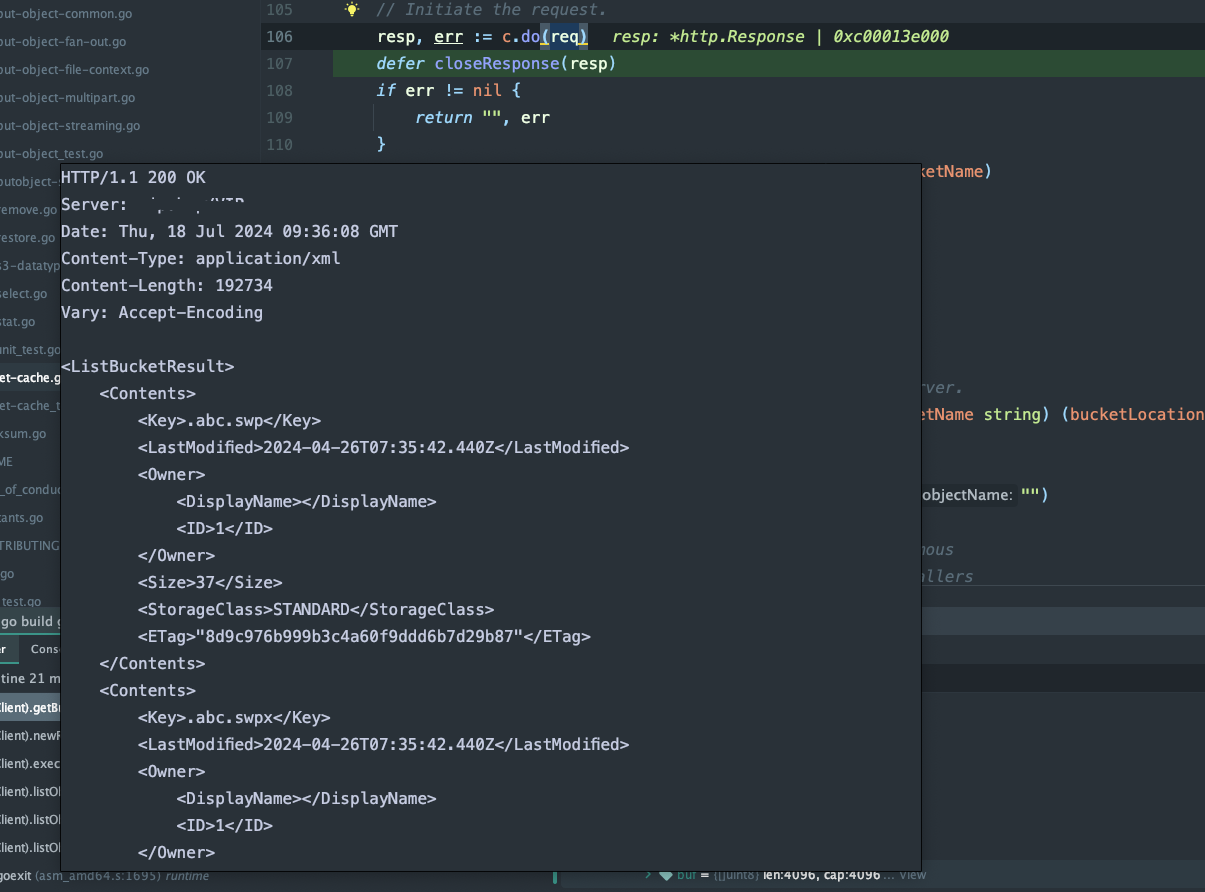Viewport: 1205px width, 892px height.
Task: Select put-object-file-context.go in file list
Action: [x=74, y=70]
